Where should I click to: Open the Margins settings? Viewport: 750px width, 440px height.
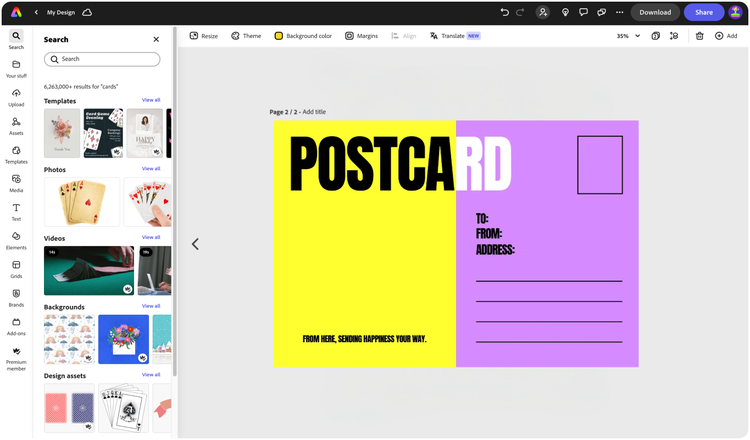(362, 36)
